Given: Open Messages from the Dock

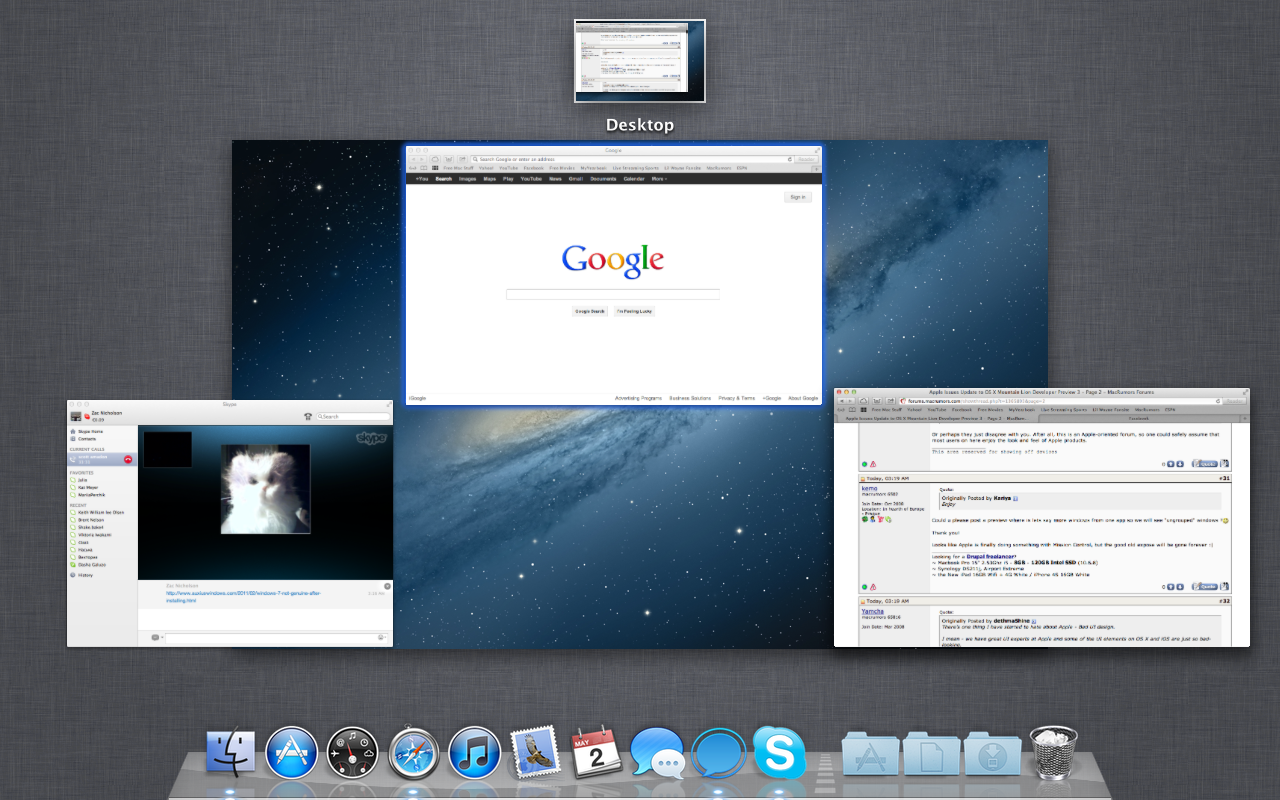Looking at the screenshot, I should 657,753.
